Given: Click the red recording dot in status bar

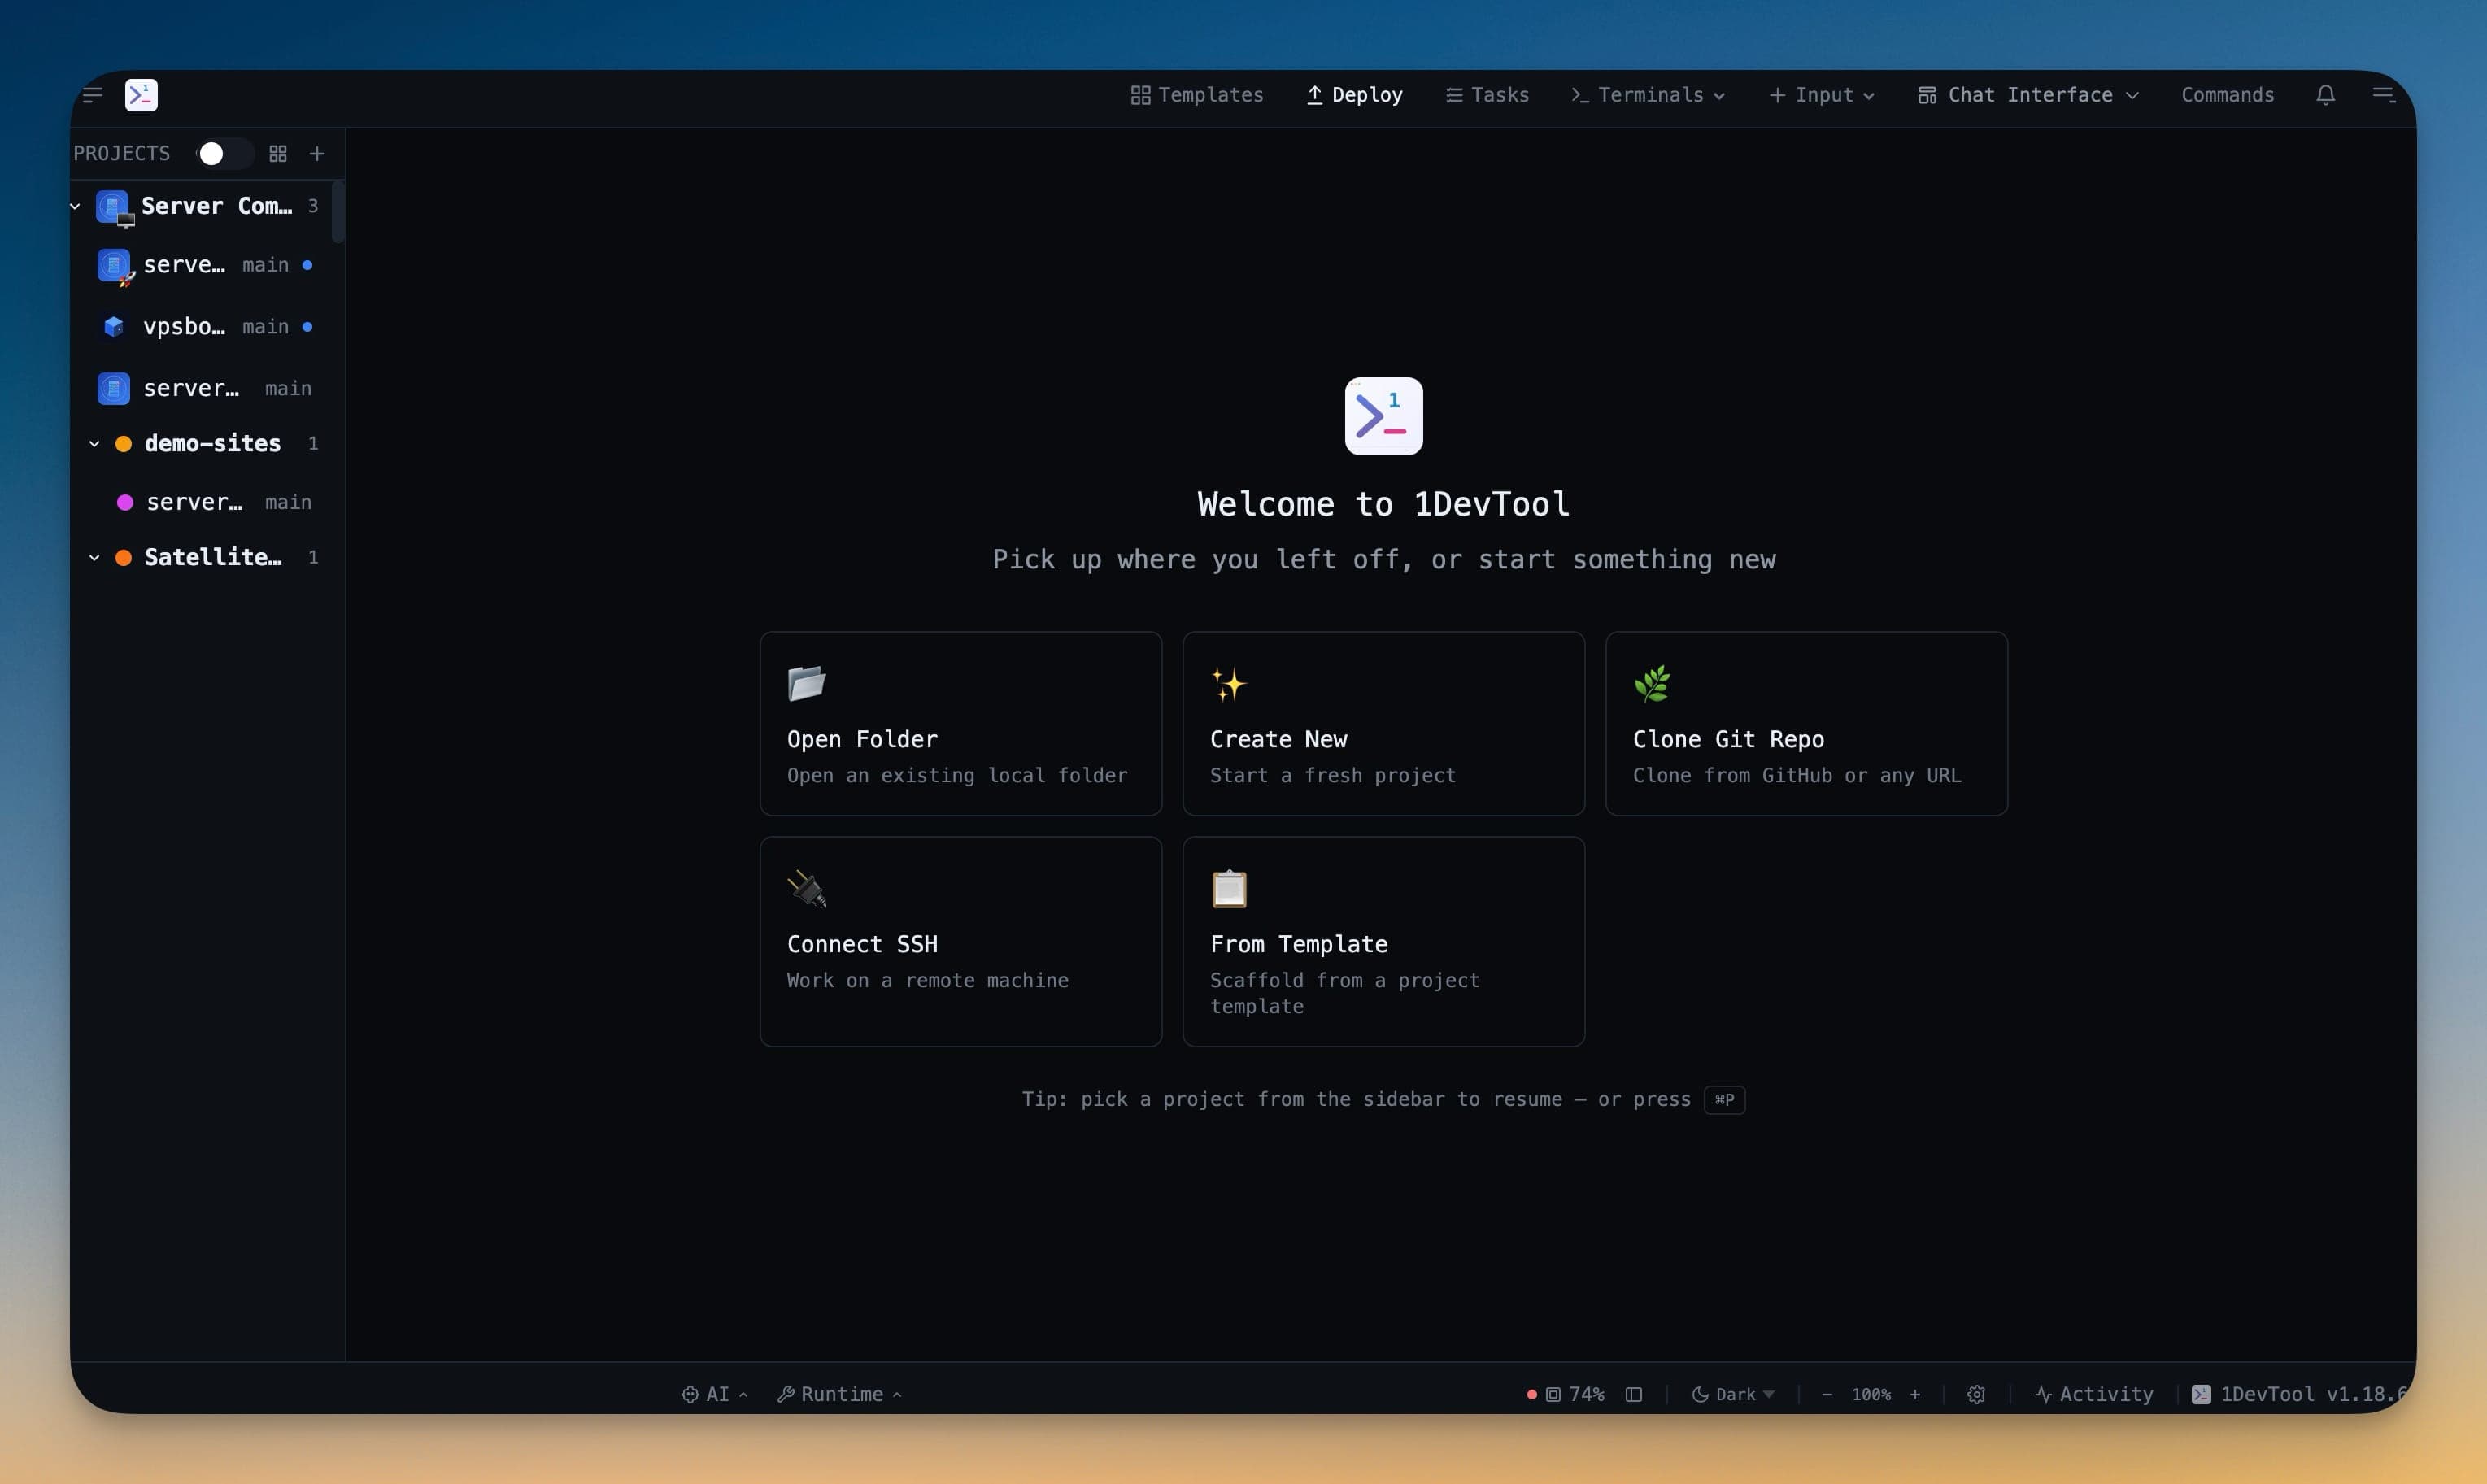Looking at the screenshot, I should pos(1531,1394).
